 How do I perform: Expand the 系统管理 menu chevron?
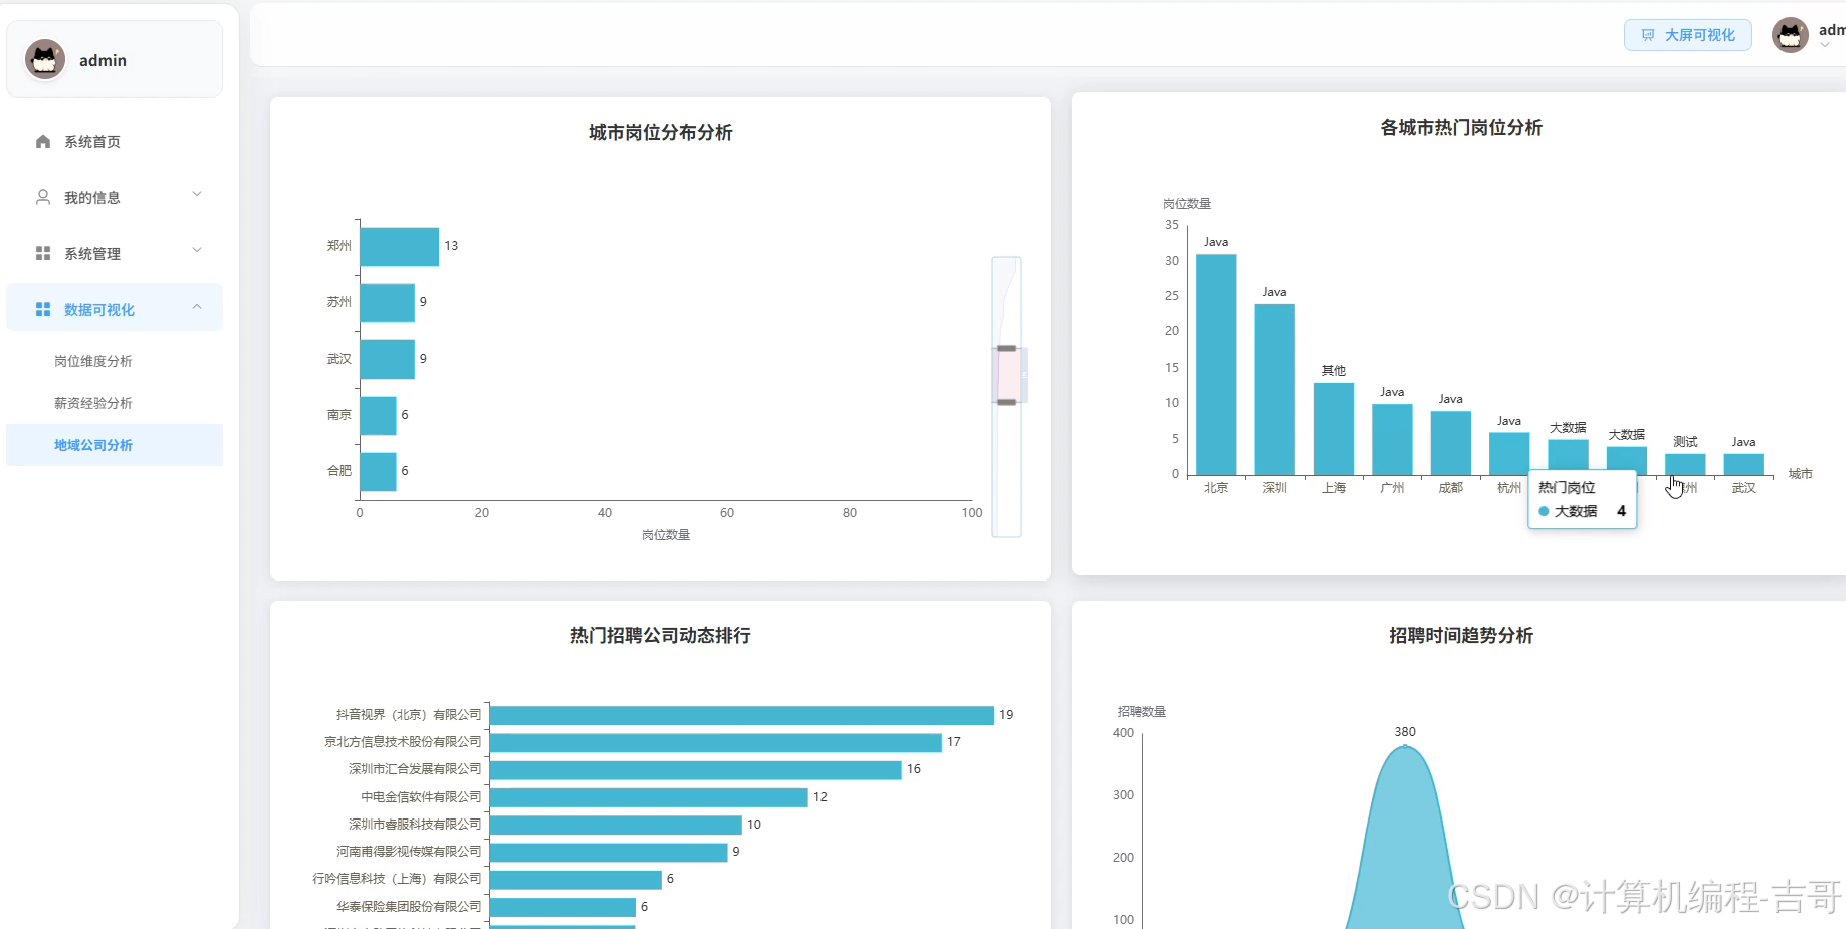197,250
